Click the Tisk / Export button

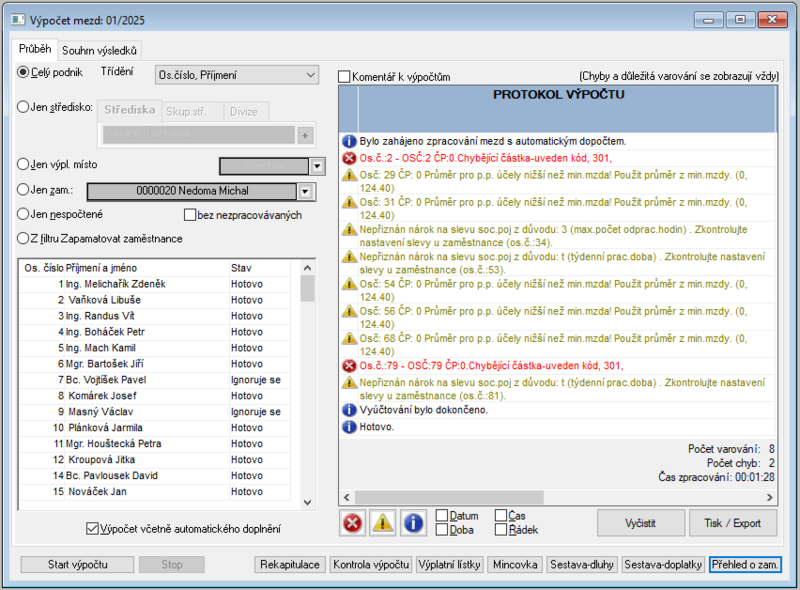point(733,523)
